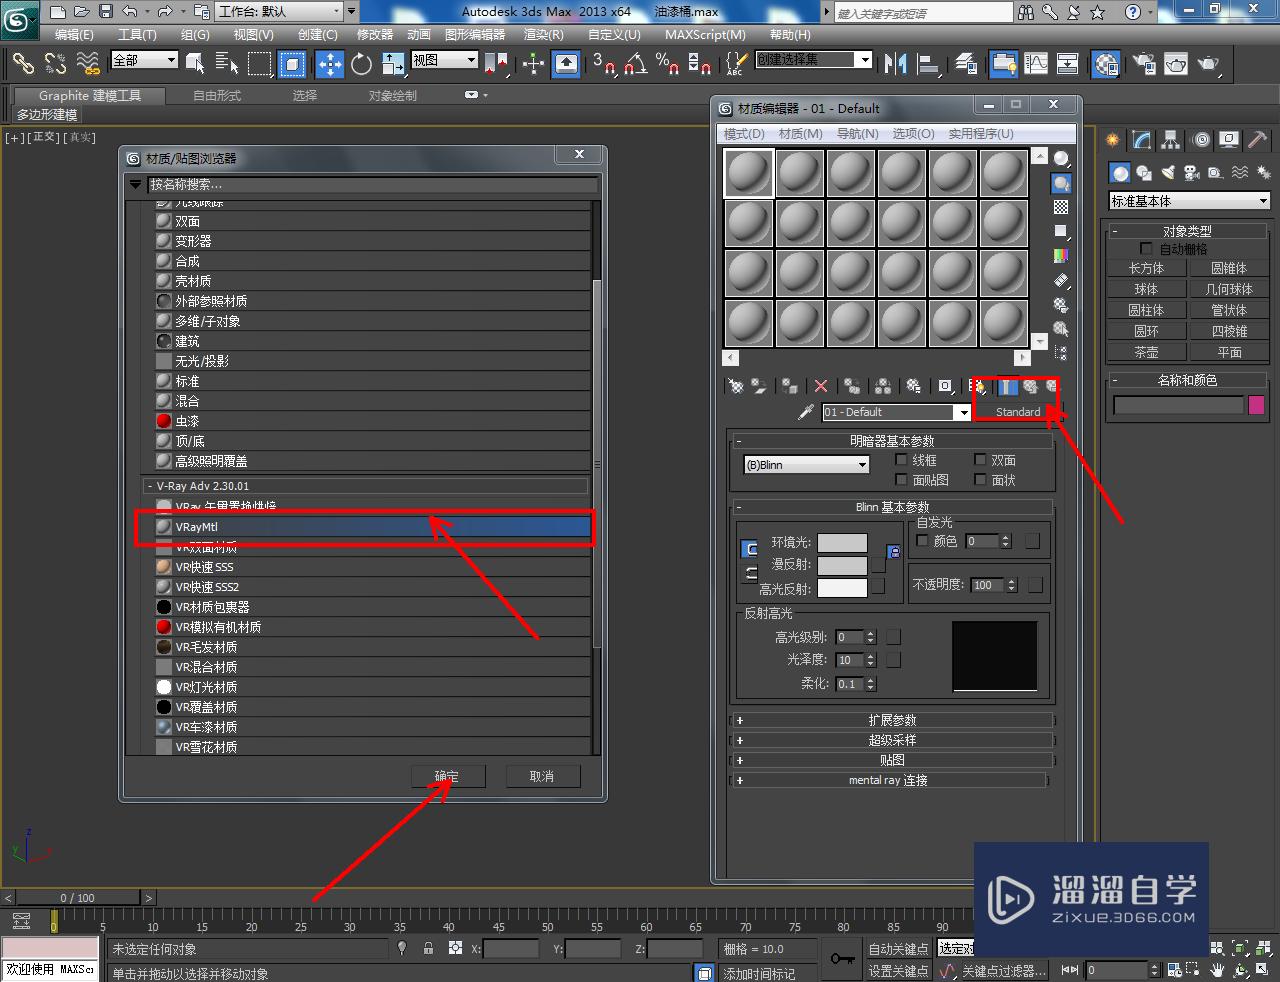Pick material from object eyedropper icon
The width and height of the screenshot is (1280, 982).
click(806, 412)
